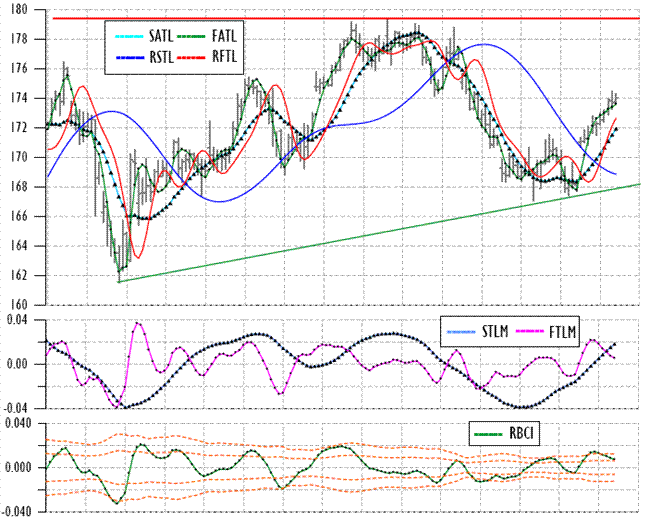
Task: Click the green RBCI legend line sample
Action: [488, 434]
